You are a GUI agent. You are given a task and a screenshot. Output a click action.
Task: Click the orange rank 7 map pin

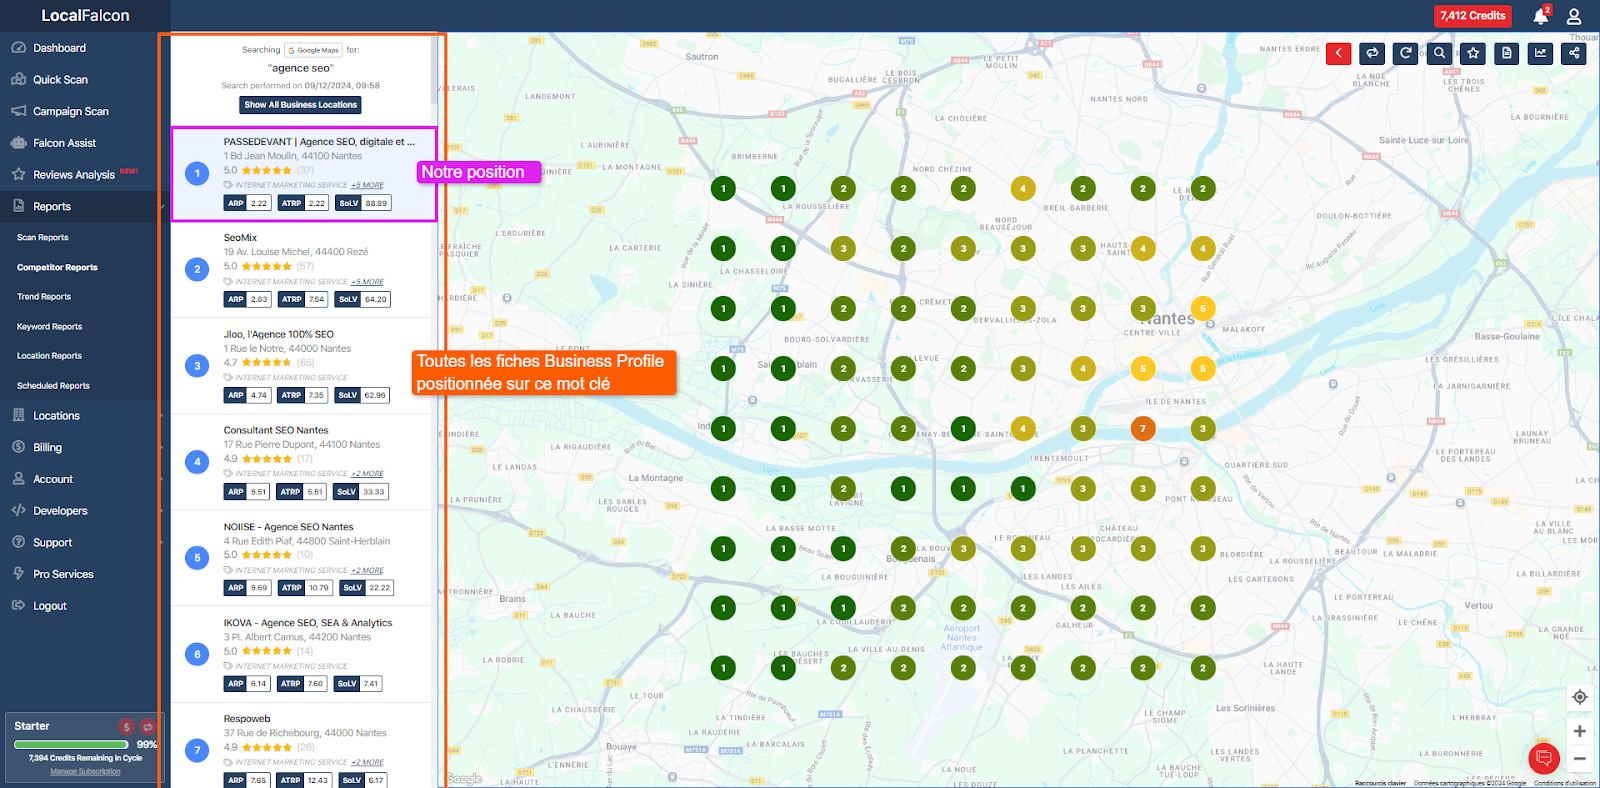point(1143,428)
